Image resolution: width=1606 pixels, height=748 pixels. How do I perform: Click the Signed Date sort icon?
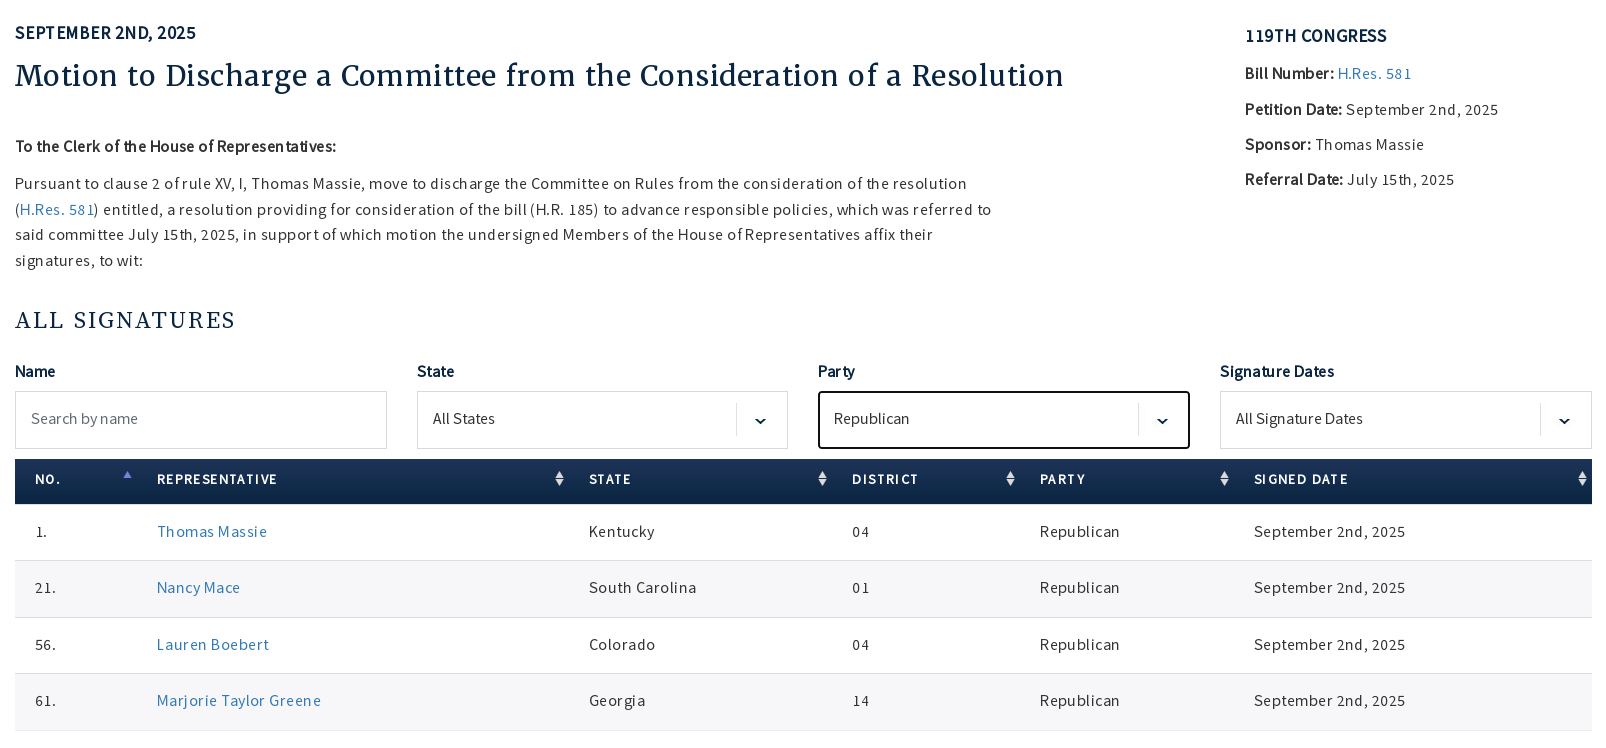[x=1581, y=480]
